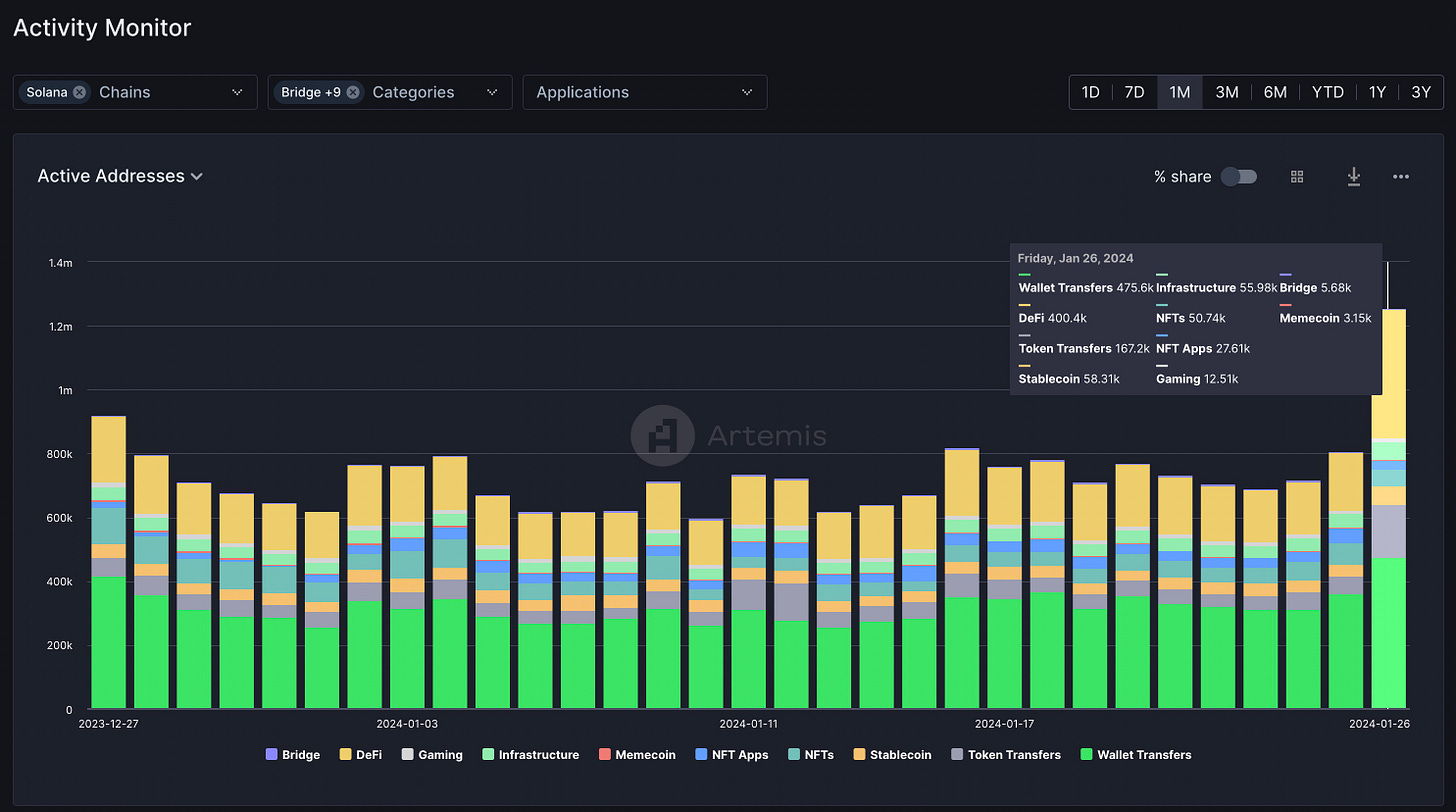The image size is (1456, 812).
Task: Remove the Solana chip from Chains
Action: (80, 92)
